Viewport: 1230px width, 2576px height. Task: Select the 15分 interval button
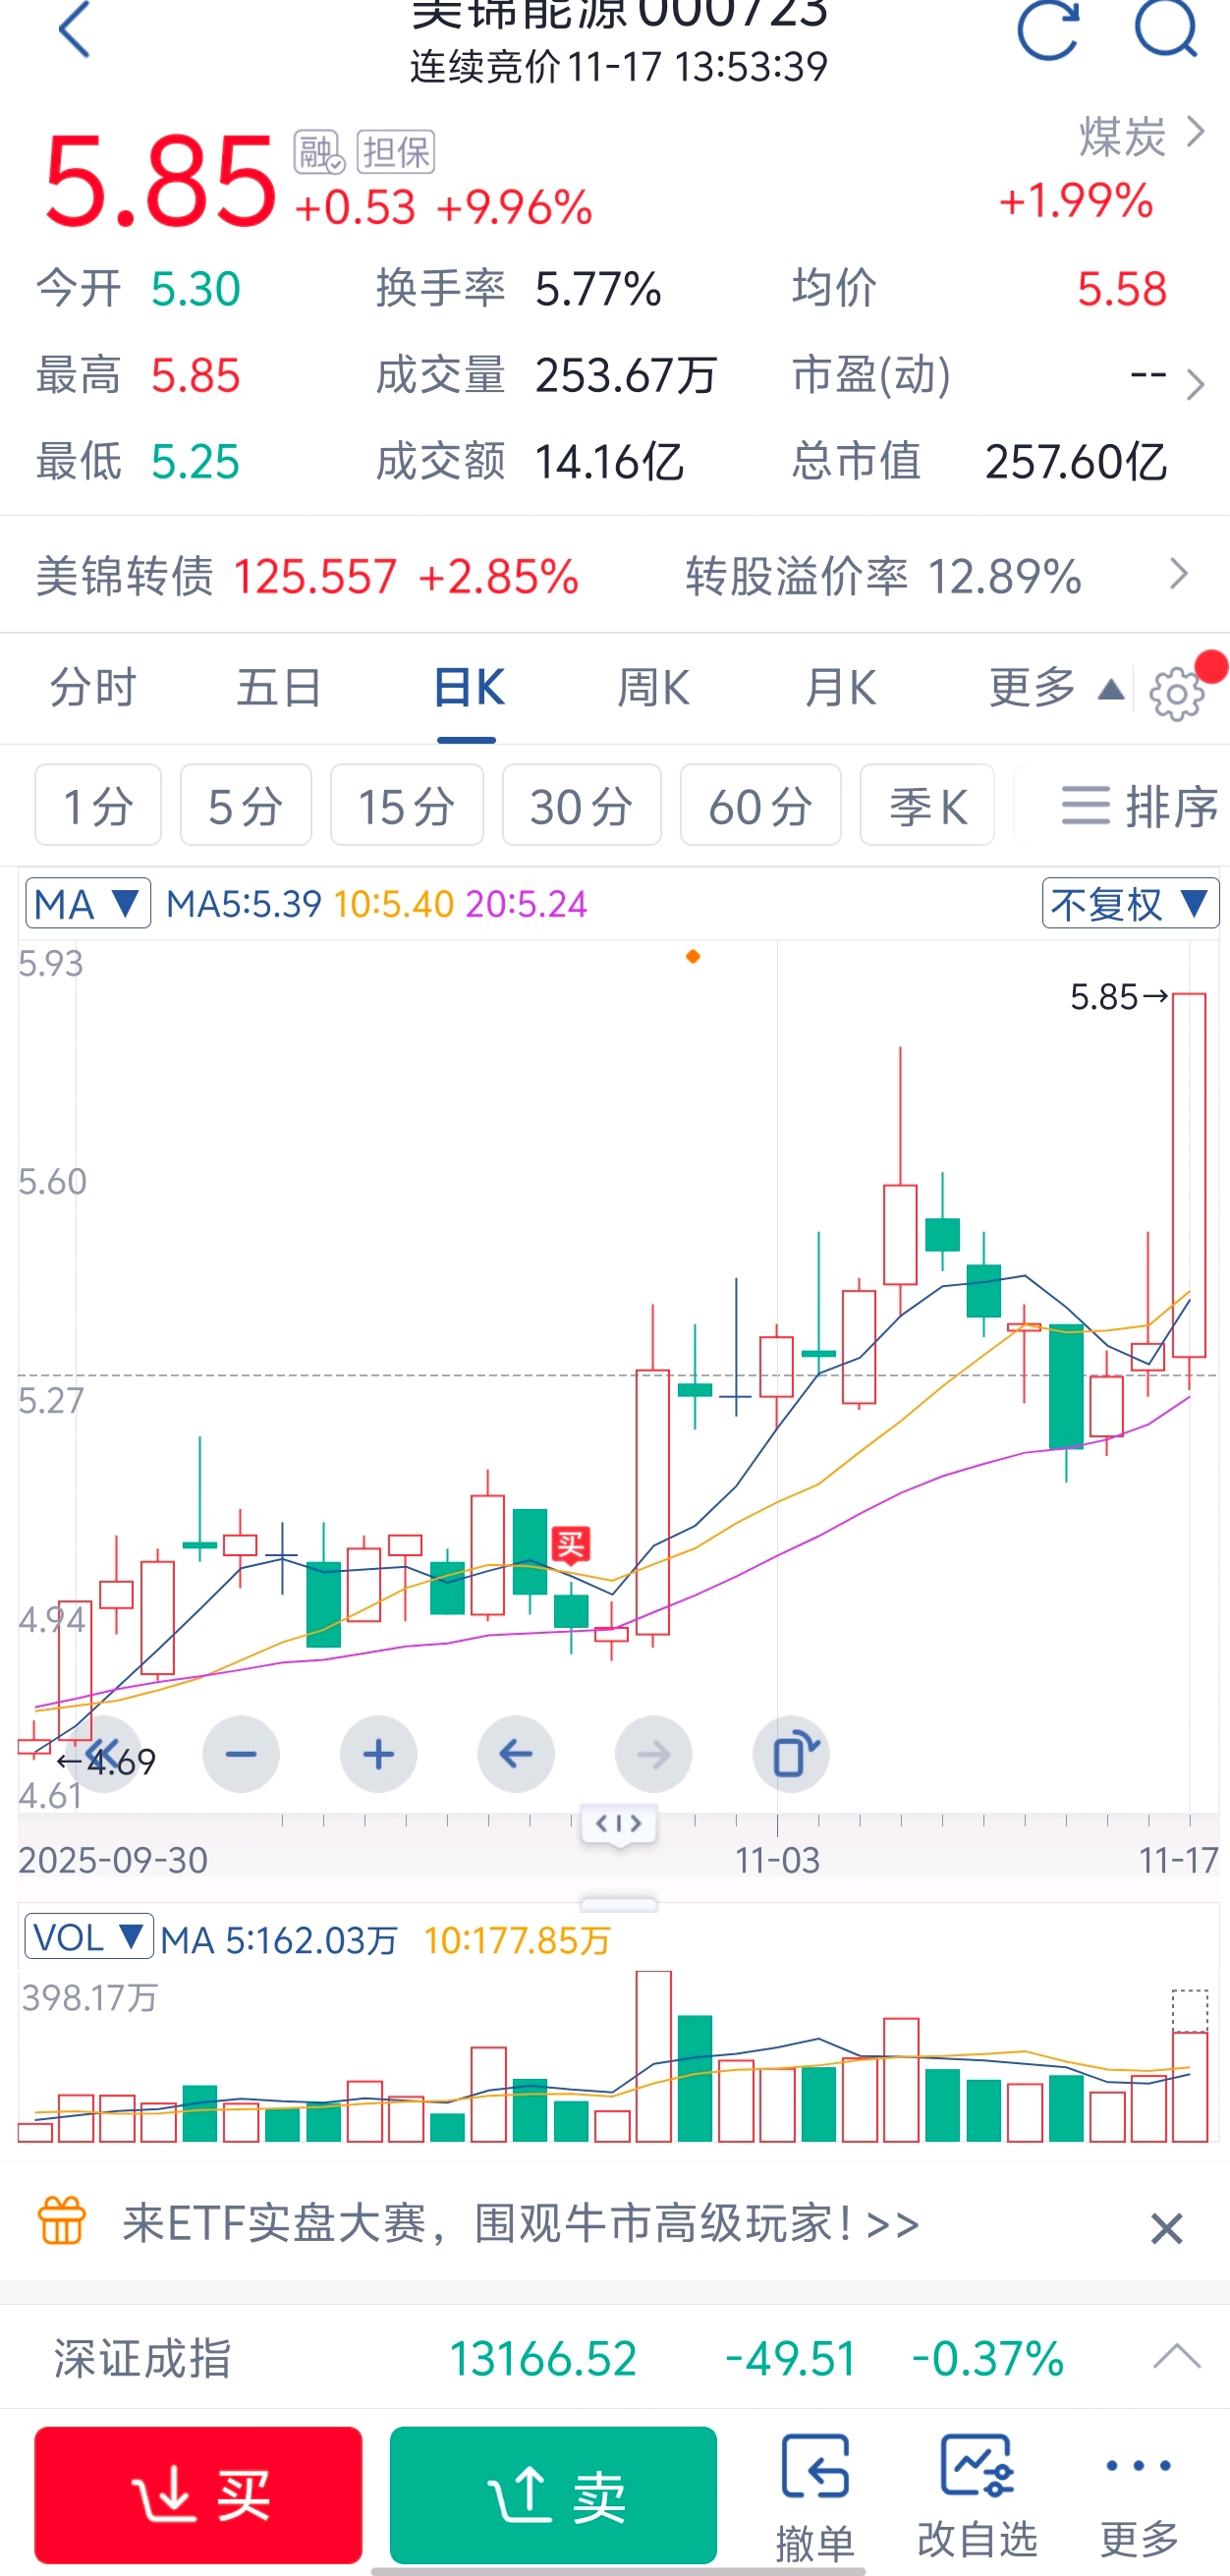[406, 806]
